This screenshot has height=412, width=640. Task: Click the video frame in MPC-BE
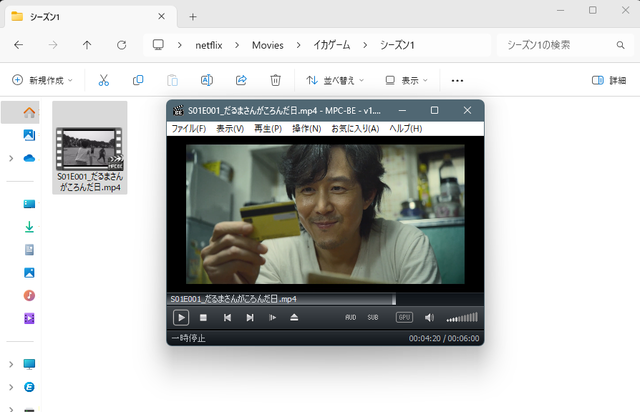tap(325, 214)
